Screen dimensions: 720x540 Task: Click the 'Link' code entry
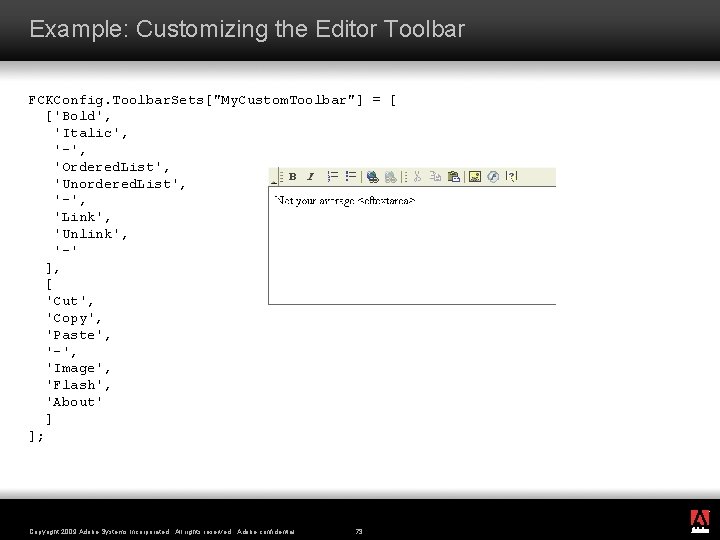coord(82,217)
